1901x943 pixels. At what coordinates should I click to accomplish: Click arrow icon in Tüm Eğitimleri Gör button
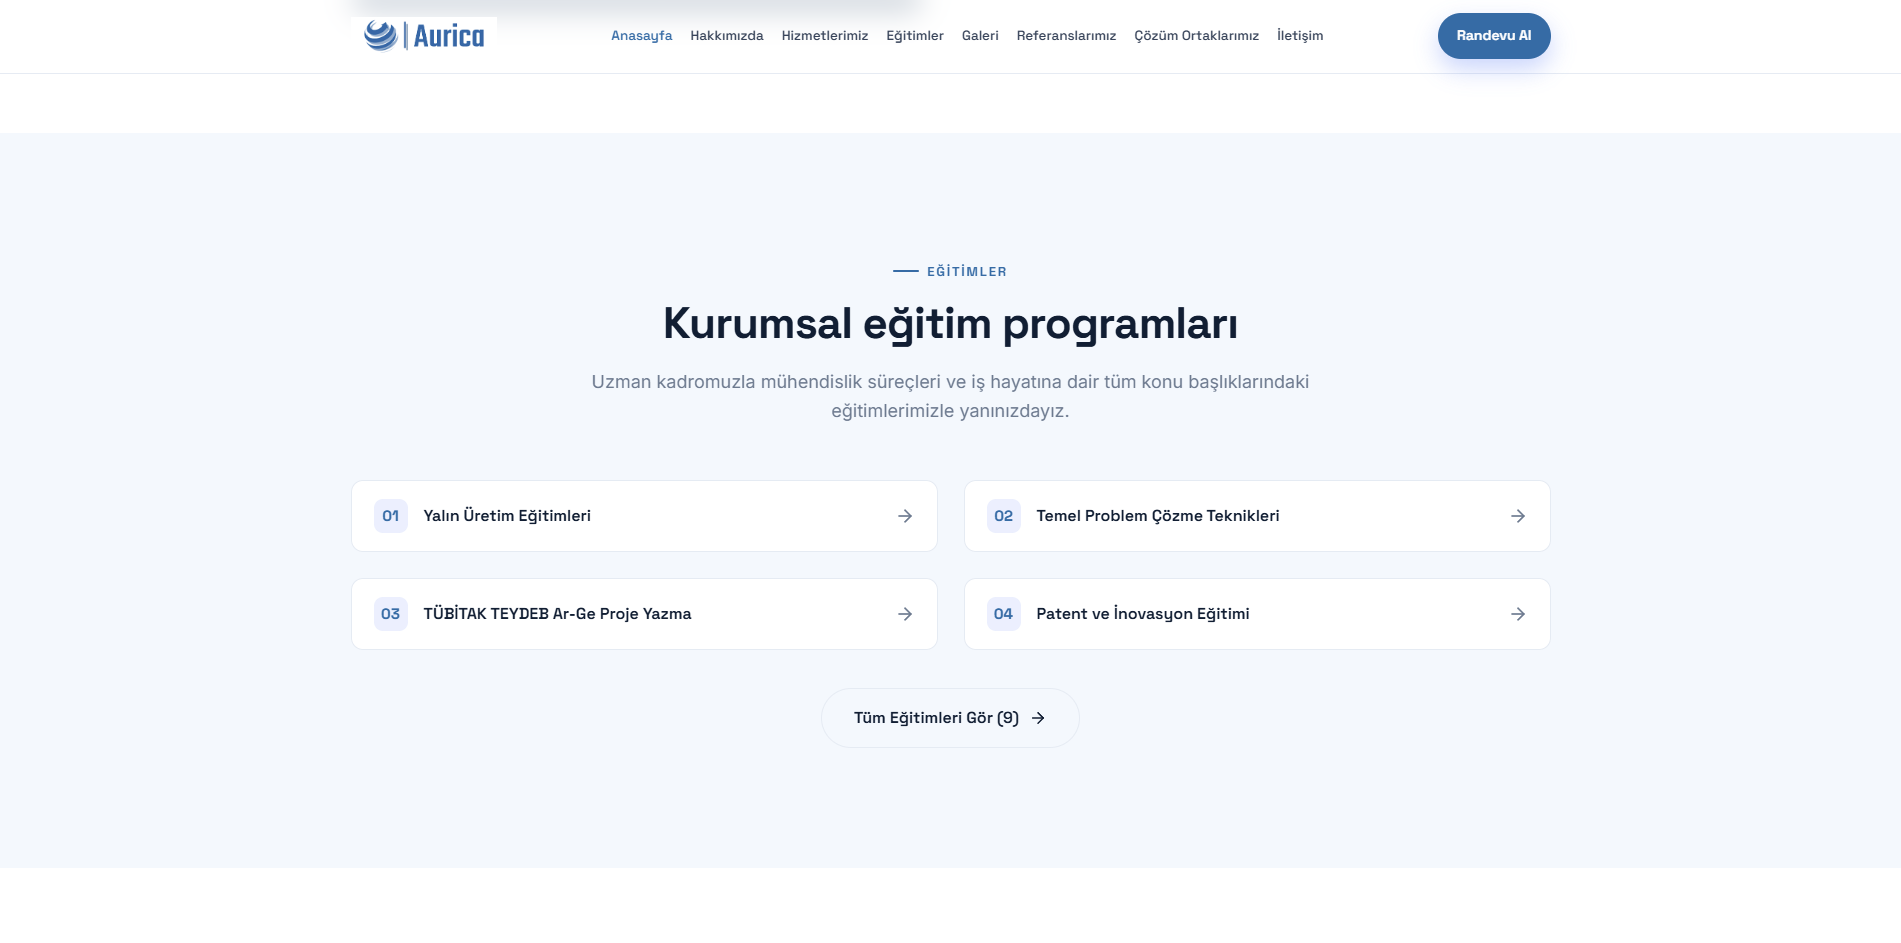tap(1038, 718)
